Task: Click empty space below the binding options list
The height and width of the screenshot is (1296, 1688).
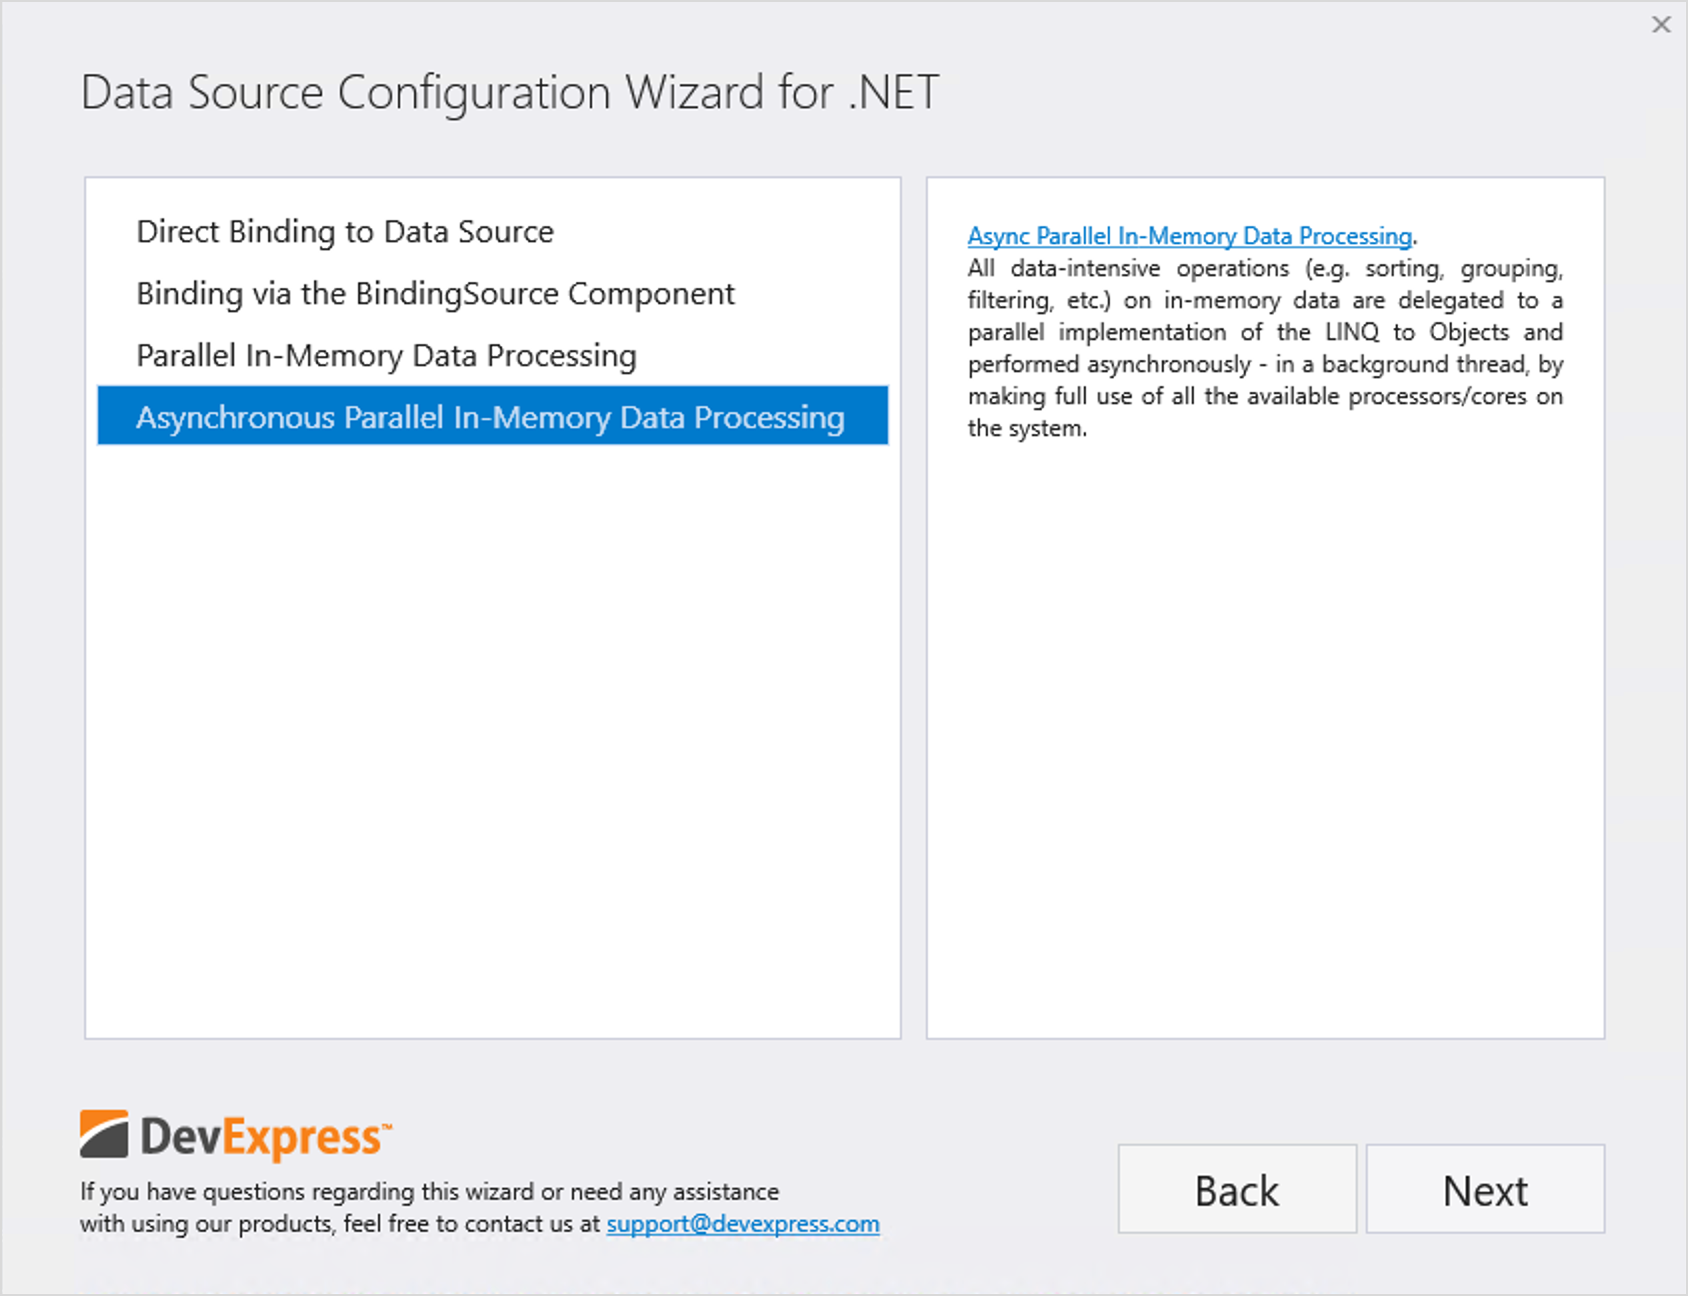Action: [492, 740]
